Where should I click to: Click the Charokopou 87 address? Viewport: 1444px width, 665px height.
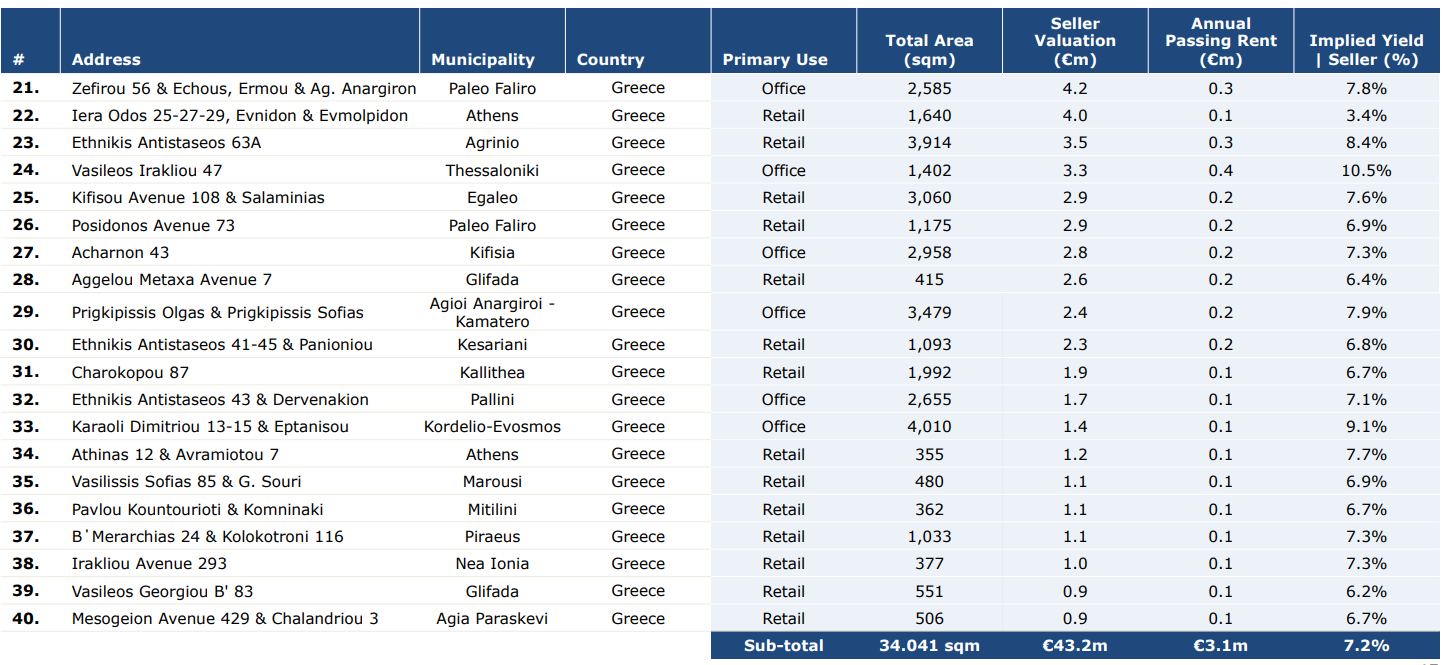click(130, 373)
